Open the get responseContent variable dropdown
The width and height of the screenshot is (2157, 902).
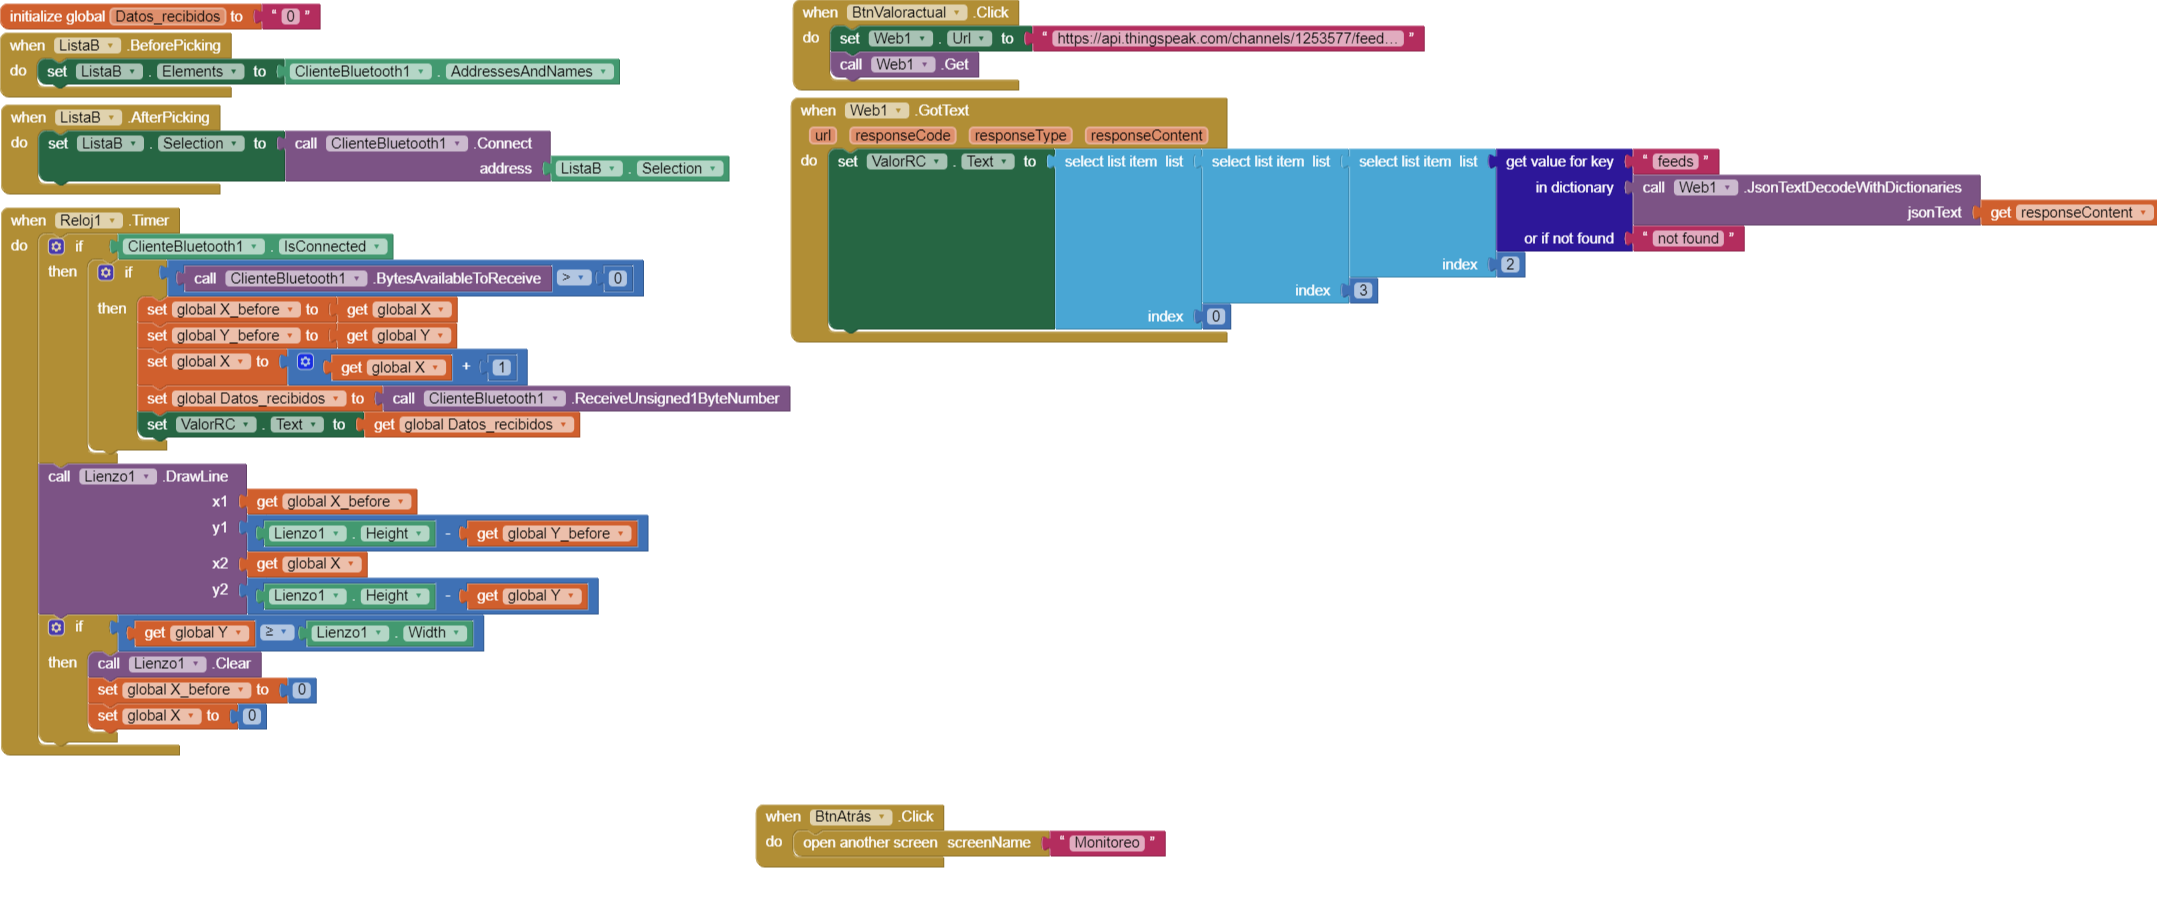pos(2083,212)
